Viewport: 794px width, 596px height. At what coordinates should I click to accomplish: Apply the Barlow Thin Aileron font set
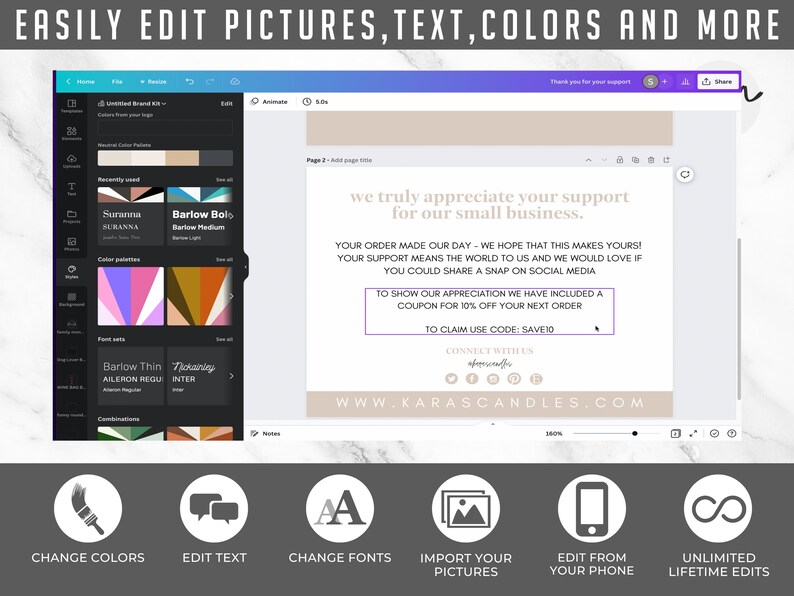(131, 376)
